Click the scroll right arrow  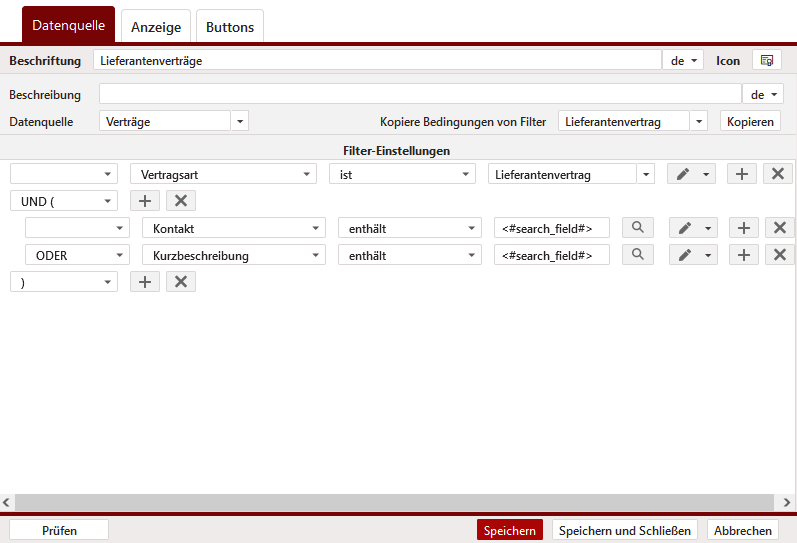pyautogui.click(x=787, y=502)
